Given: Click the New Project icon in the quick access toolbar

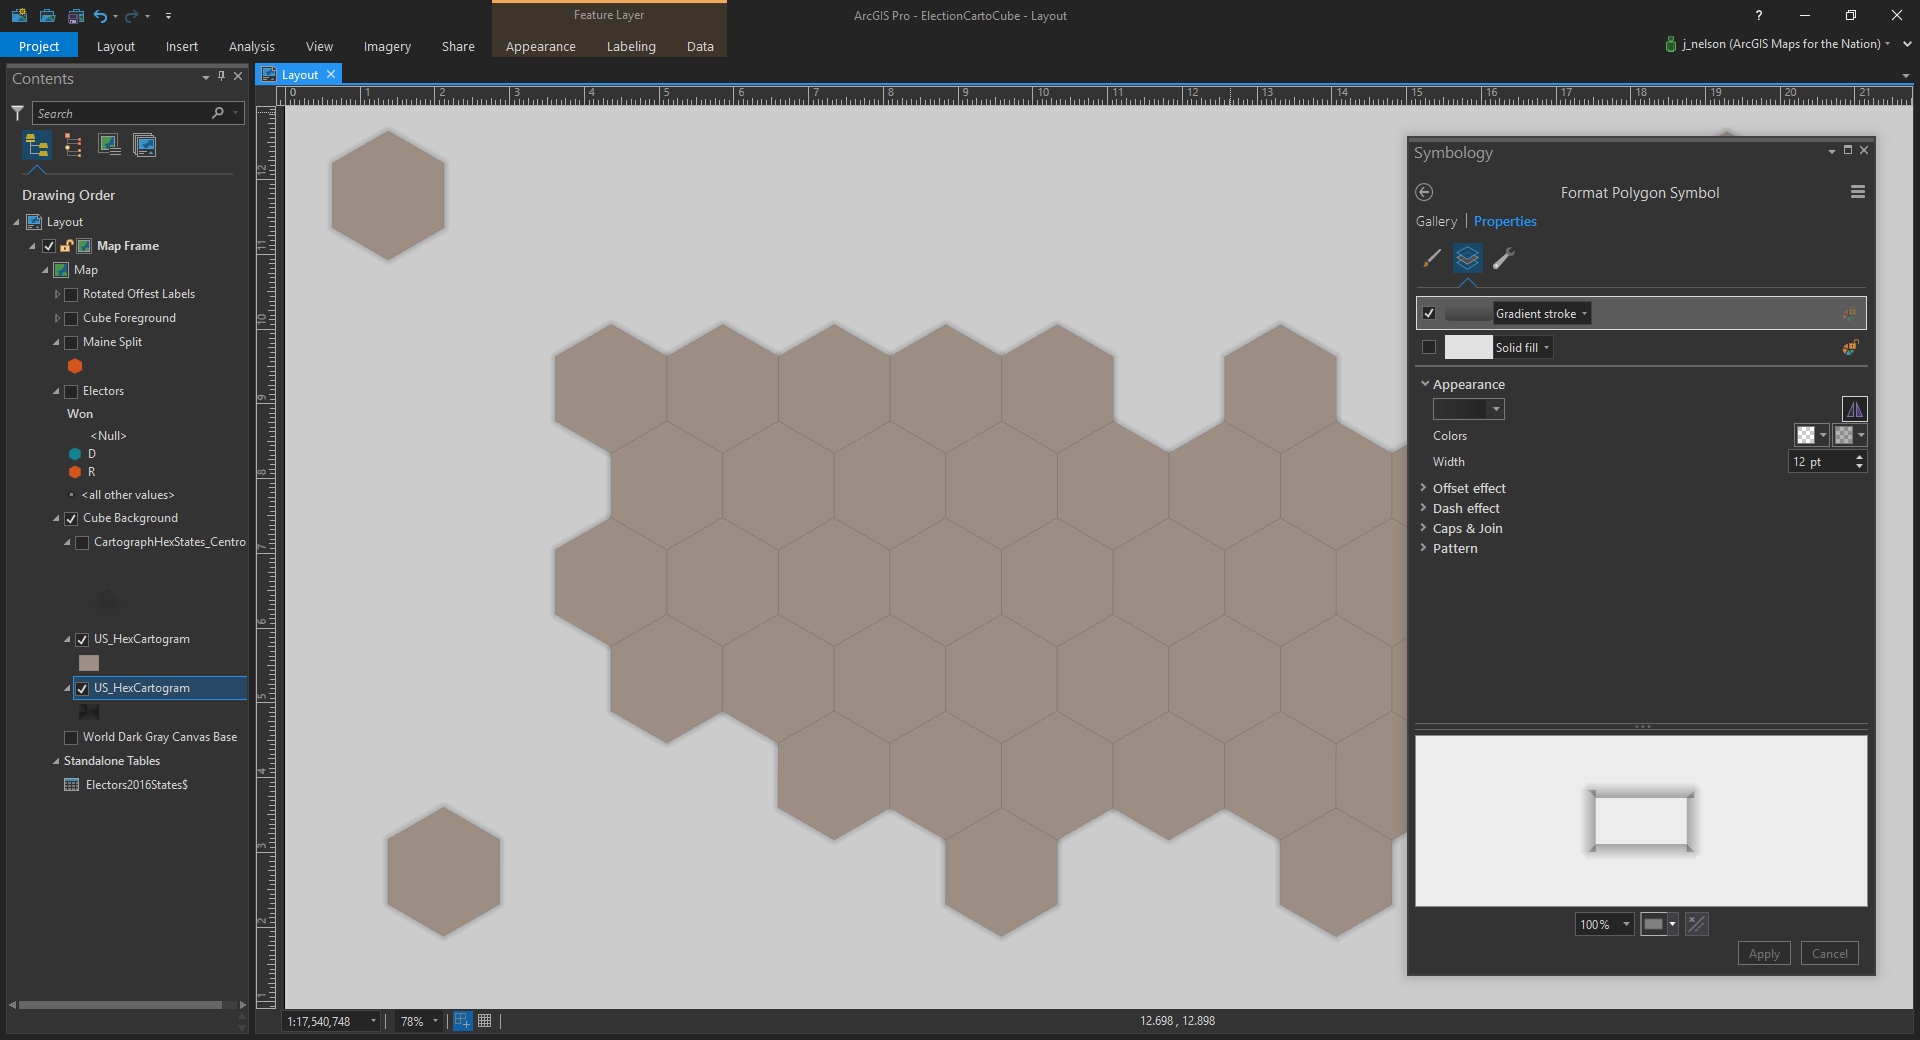Looking at the screenshot, I should 19,15.
